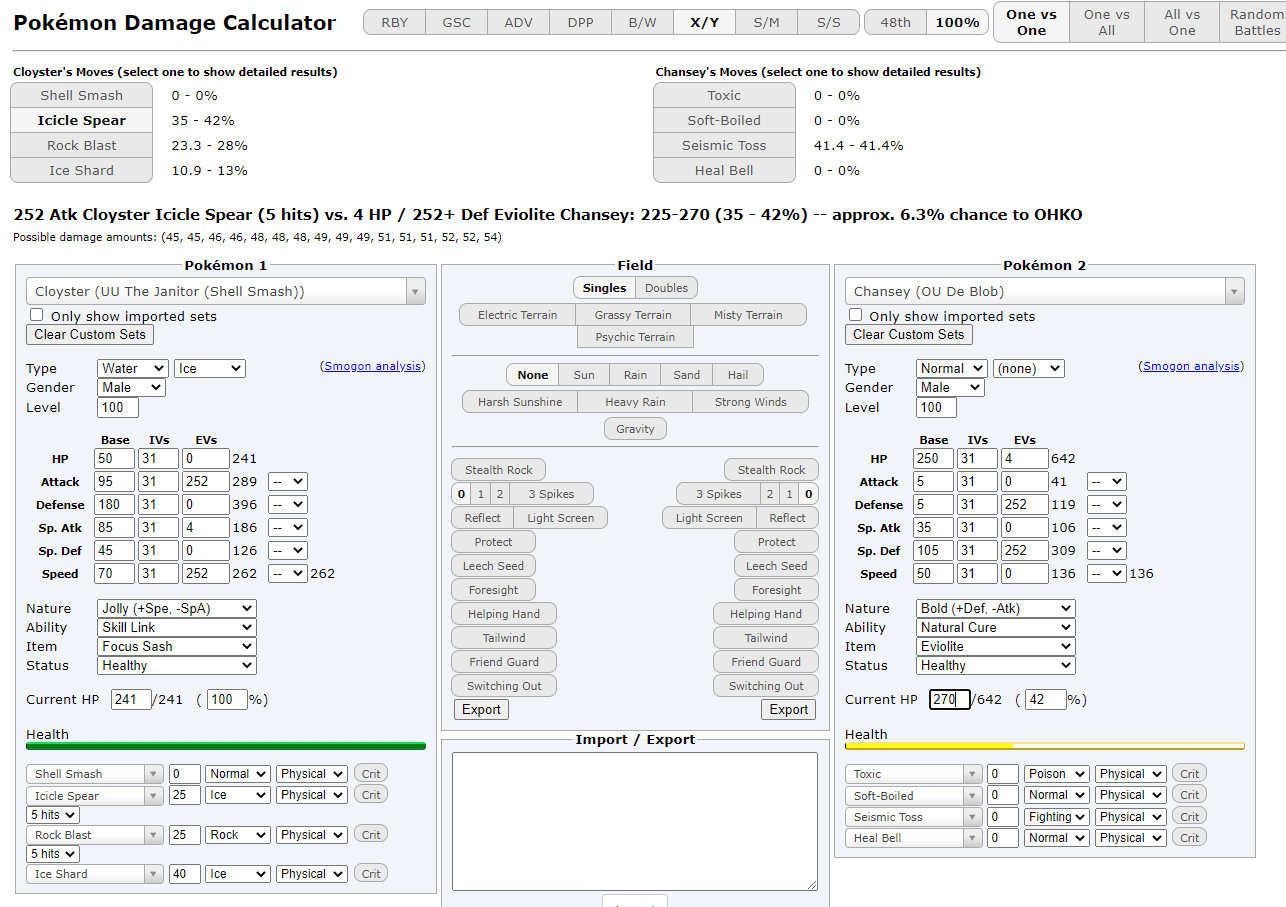This screenshot has height=907, width=1286.
Task: Open Cloyster's Attack boost dropdown
Action: pos(287,482)
